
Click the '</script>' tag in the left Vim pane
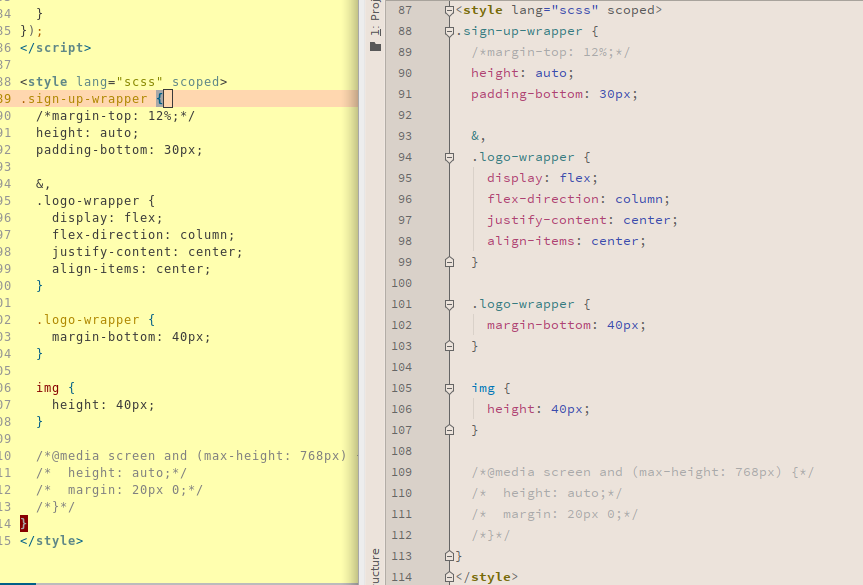point(56,48)
